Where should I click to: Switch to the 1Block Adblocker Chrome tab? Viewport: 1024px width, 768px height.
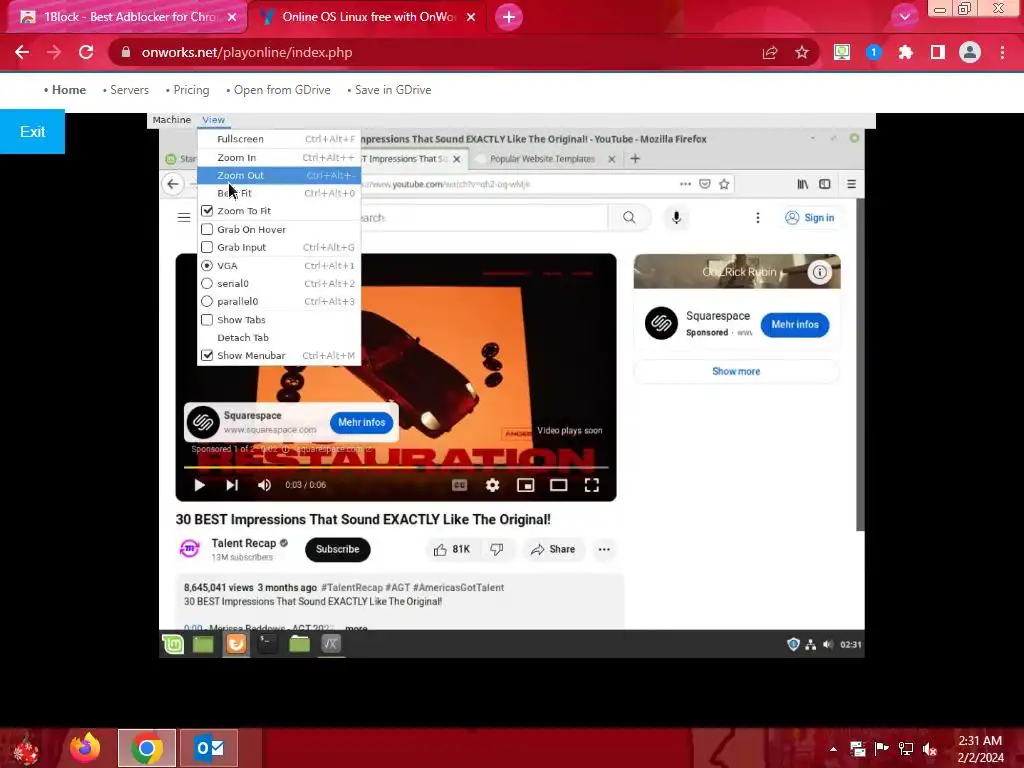[x=124, y=17]
